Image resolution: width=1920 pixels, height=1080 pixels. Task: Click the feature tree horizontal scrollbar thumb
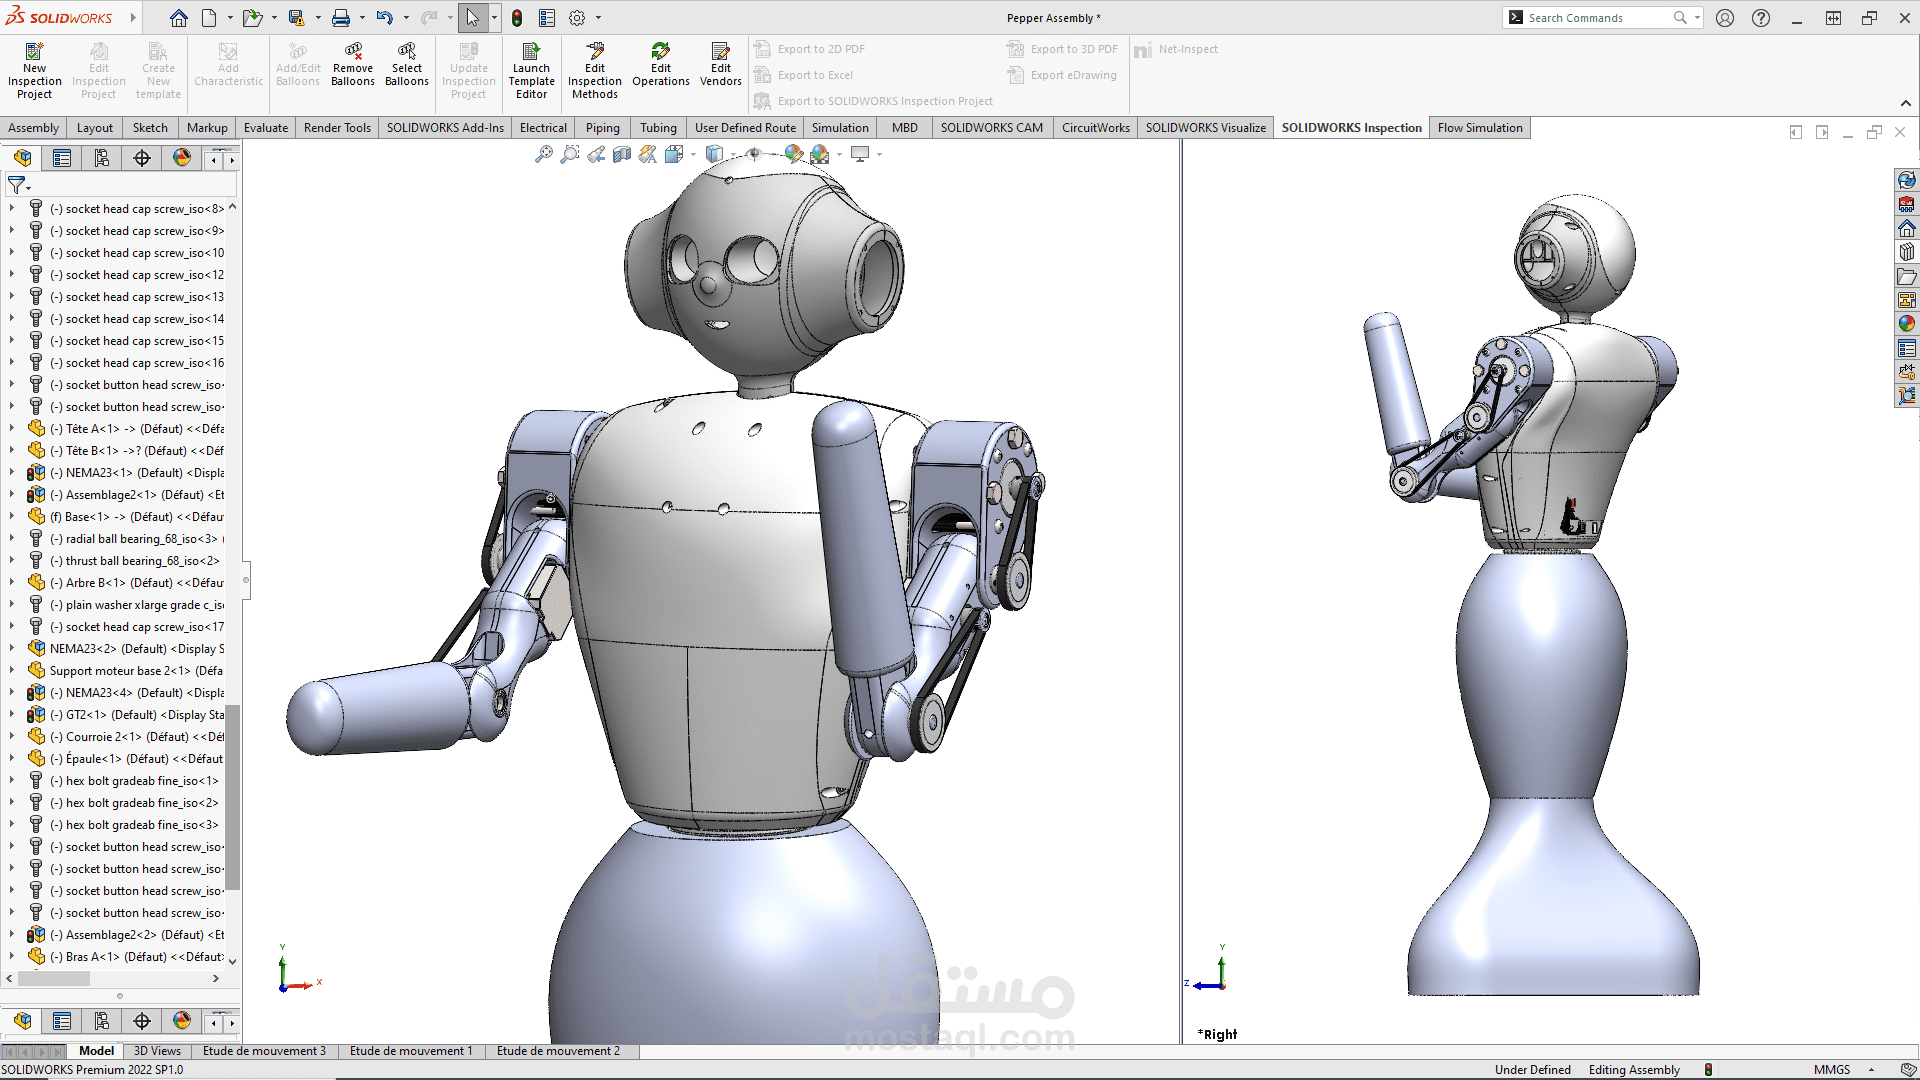53,979
